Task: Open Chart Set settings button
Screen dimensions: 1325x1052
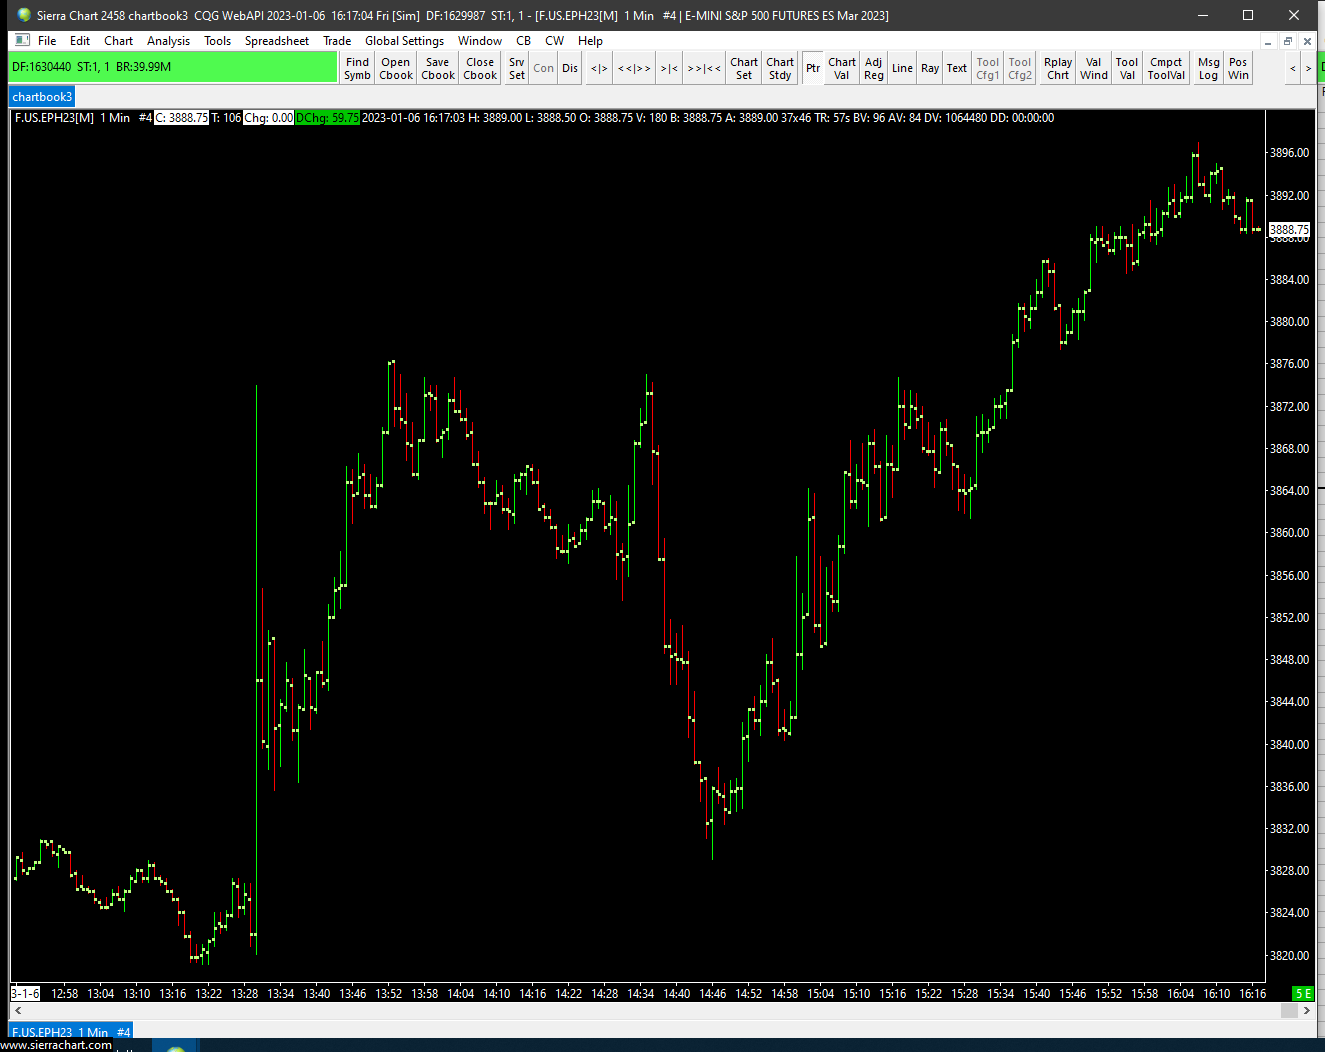Action: pyautogui.click(x=744, y=68)
